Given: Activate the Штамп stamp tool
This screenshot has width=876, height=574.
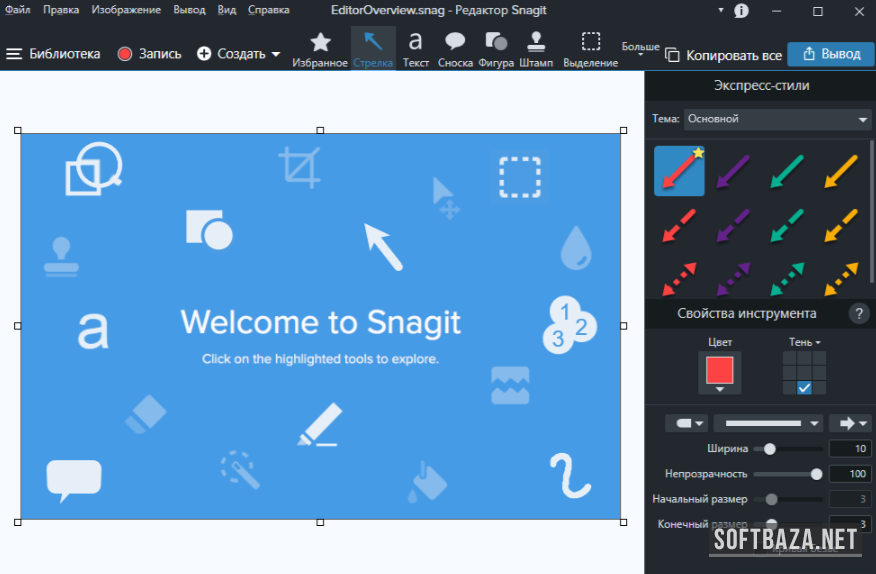Looking at the screenshot, I should [536, 49].
